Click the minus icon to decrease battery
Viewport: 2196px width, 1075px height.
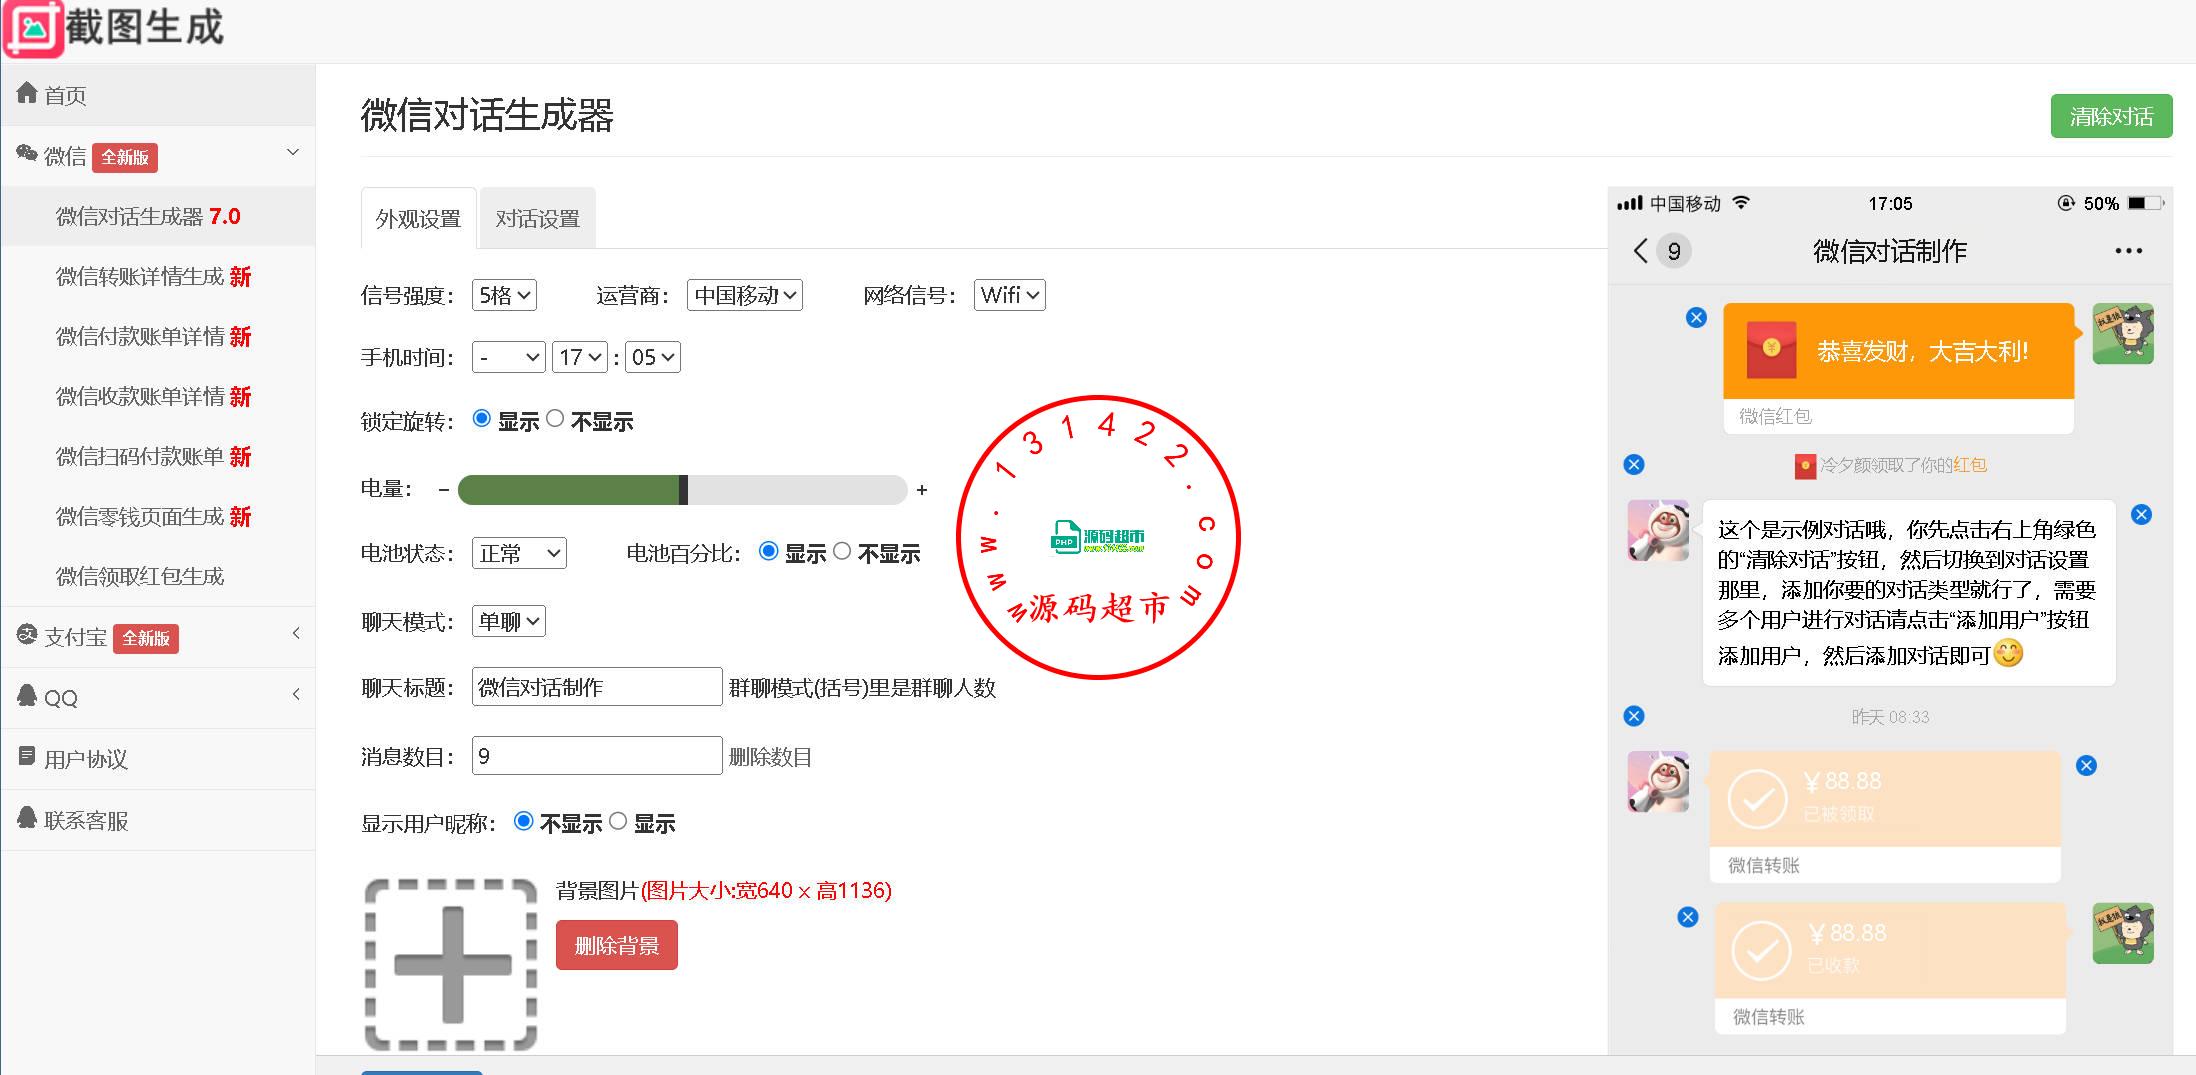[444, 490]
